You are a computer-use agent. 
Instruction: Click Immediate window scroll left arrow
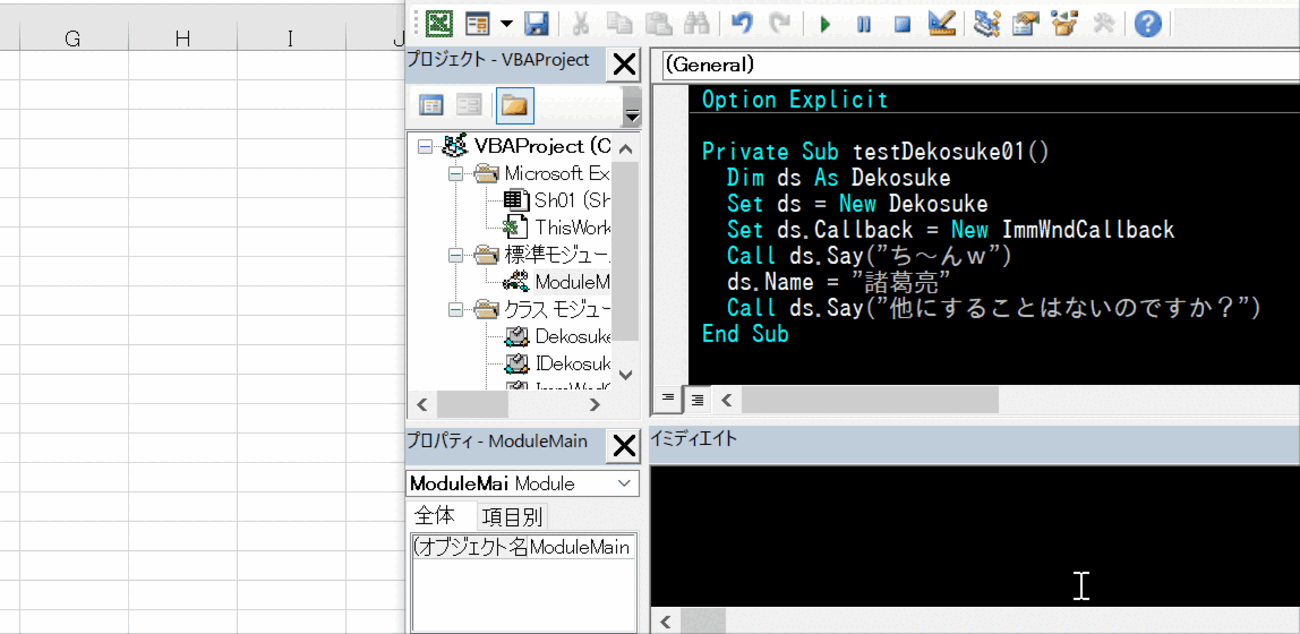(666, 621)
